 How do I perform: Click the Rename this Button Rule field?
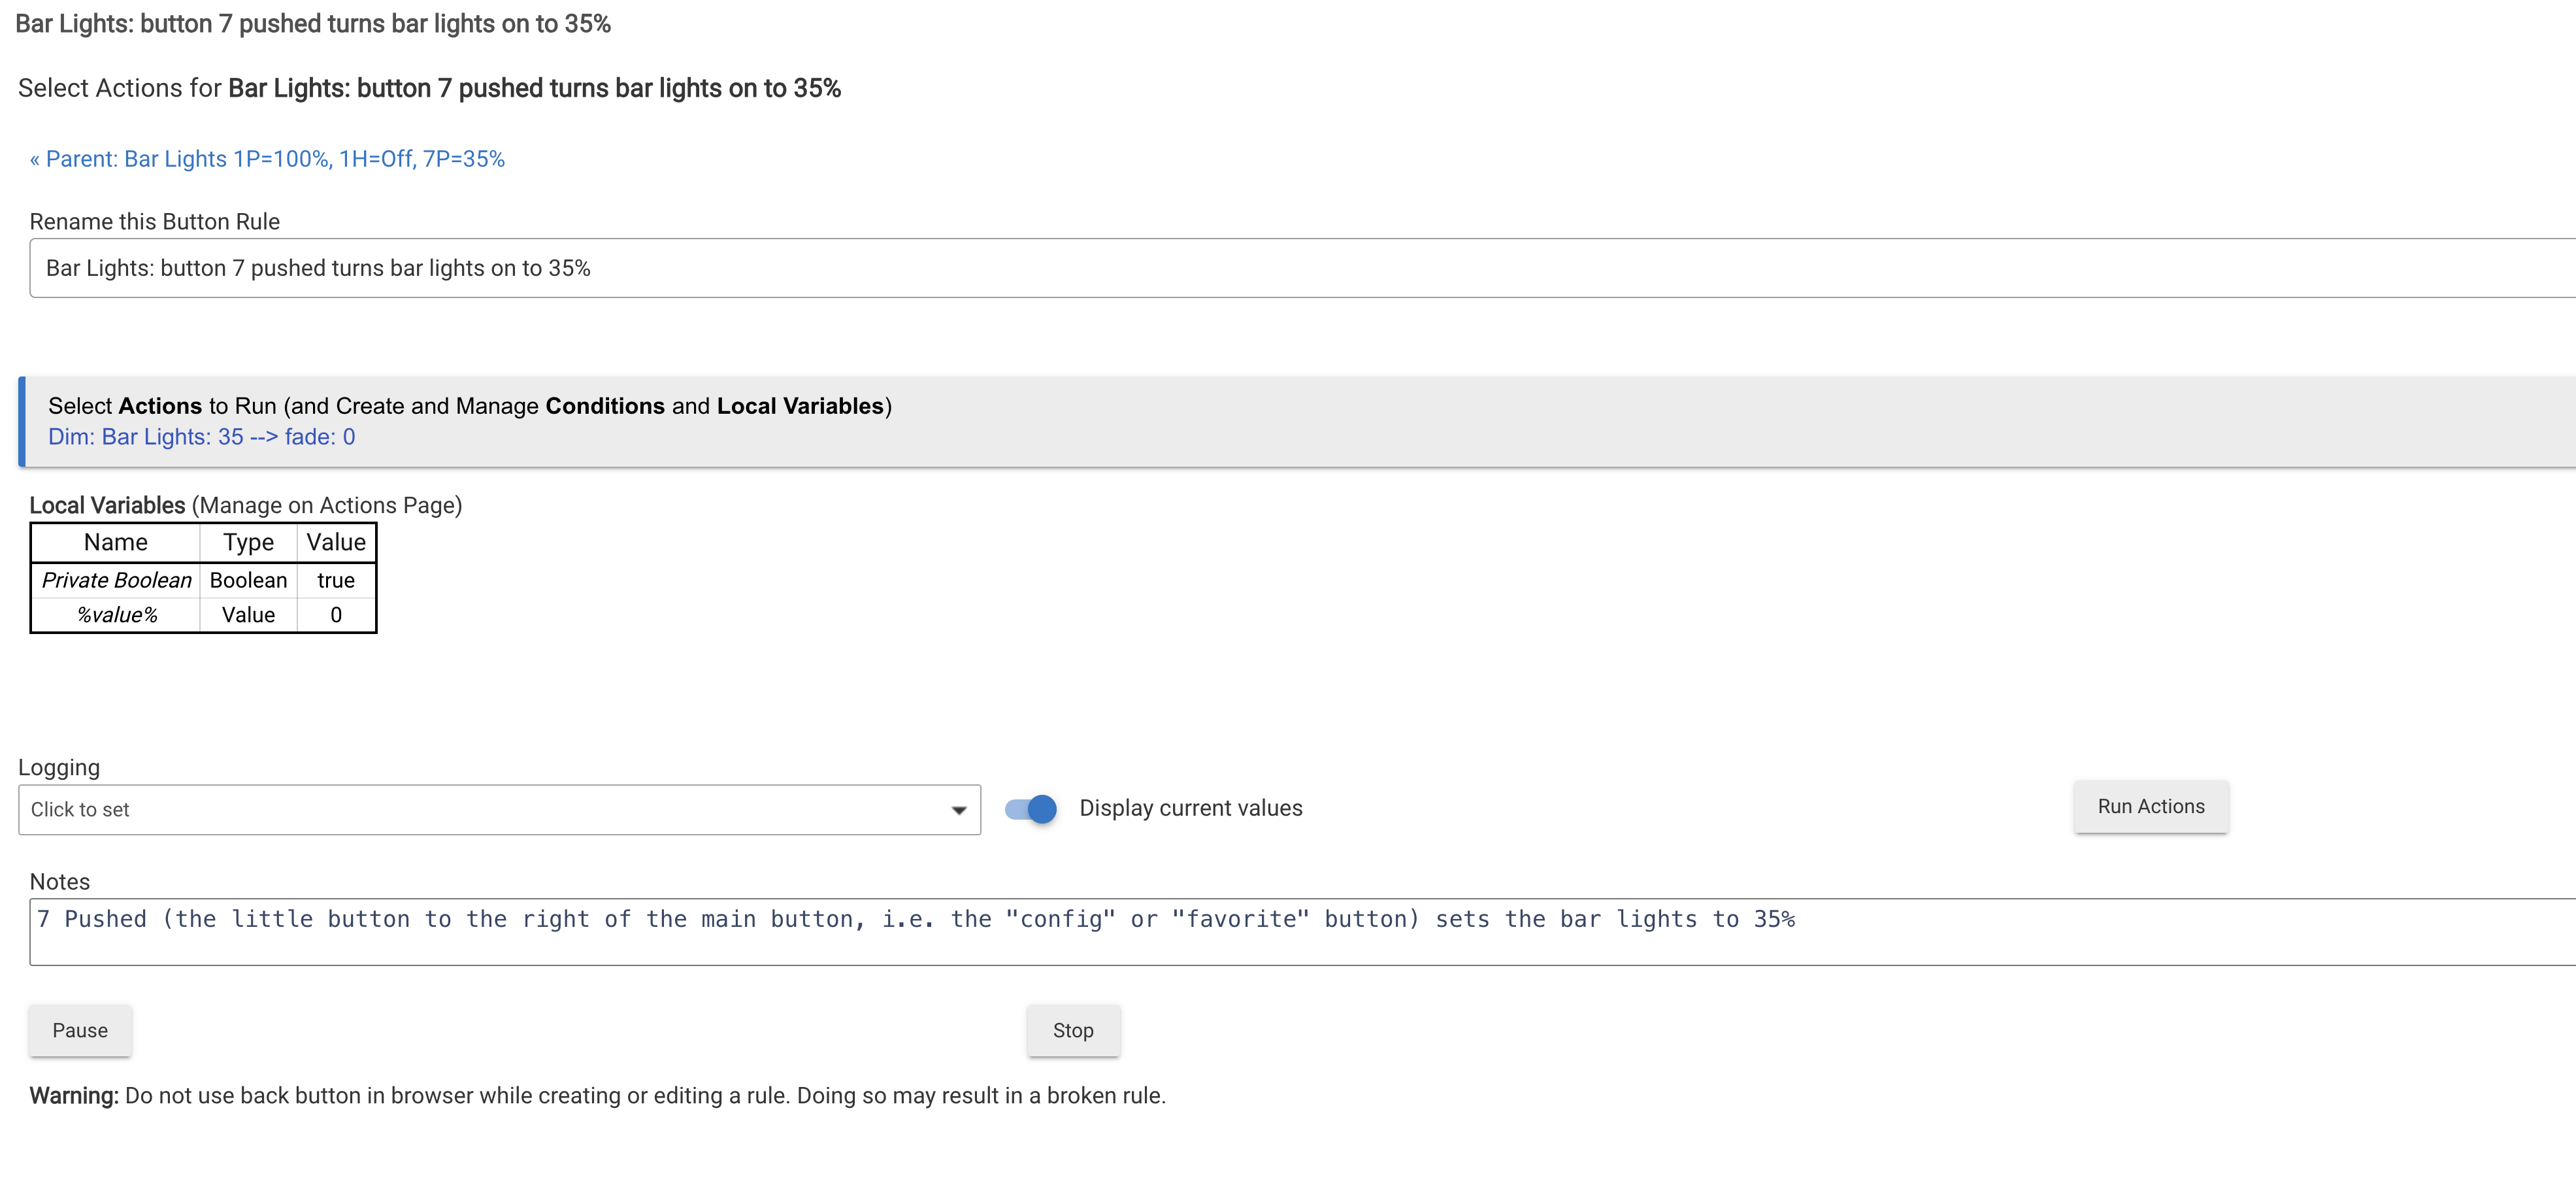[x=1300, y=268]
